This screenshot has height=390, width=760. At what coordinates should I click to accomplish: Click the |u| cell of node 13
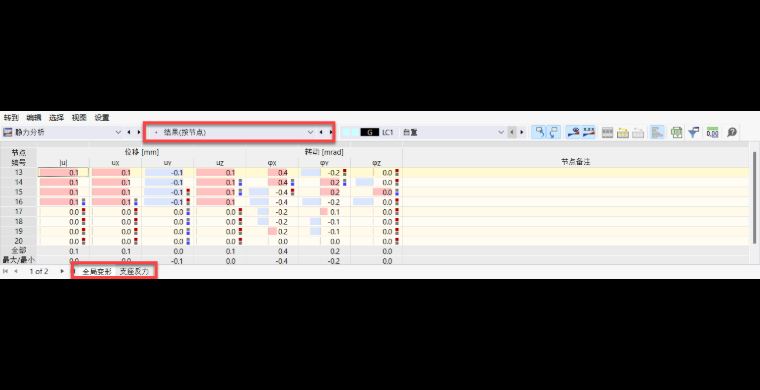[x=63, y=172]
